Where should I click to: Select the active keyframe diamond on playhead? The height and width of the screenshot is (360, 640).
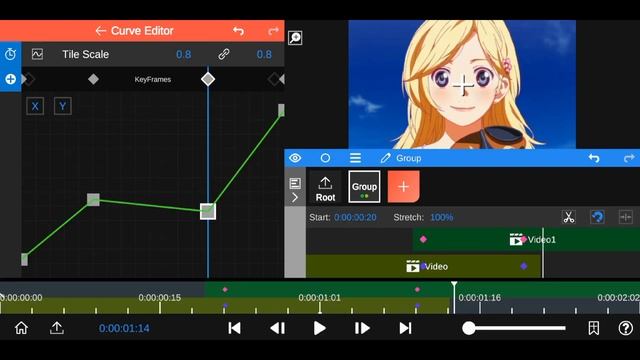pyautogui.click(x=208, y=79)
